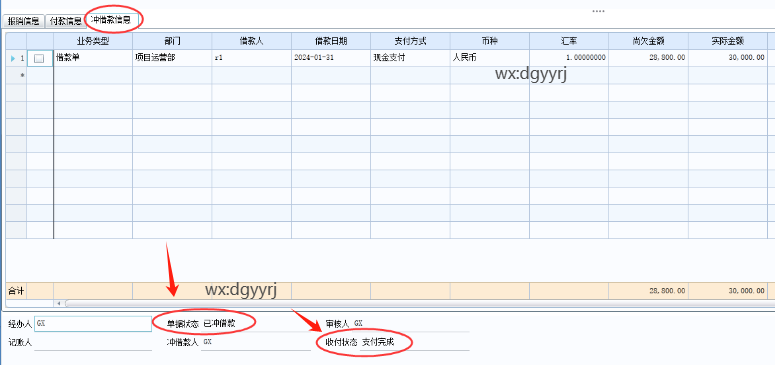Select the 现金支付 payment cell

click(410, 58)
